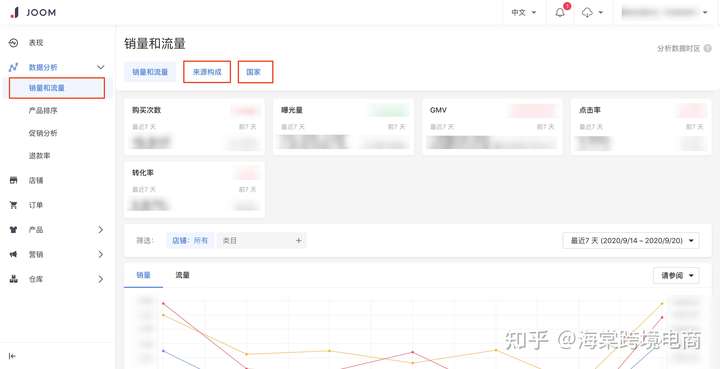Viewport: 720px width, 369px height.
Task: Click the 分析数据时区 label
Action: click(x=678, y=48)
